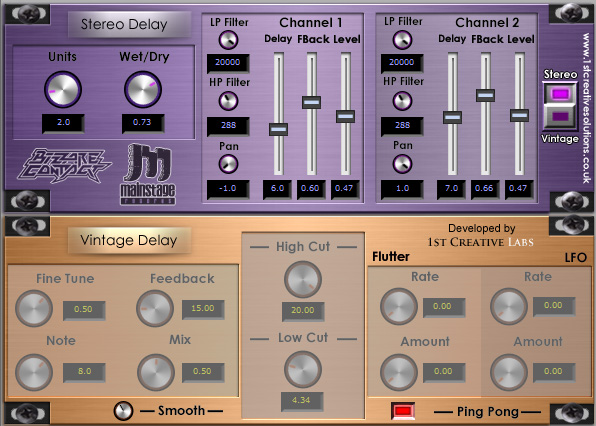The width and height of the screenshot is (596, 426).
Task: Click Channel 2 Pan knob
Action: (x=402, y=164)
